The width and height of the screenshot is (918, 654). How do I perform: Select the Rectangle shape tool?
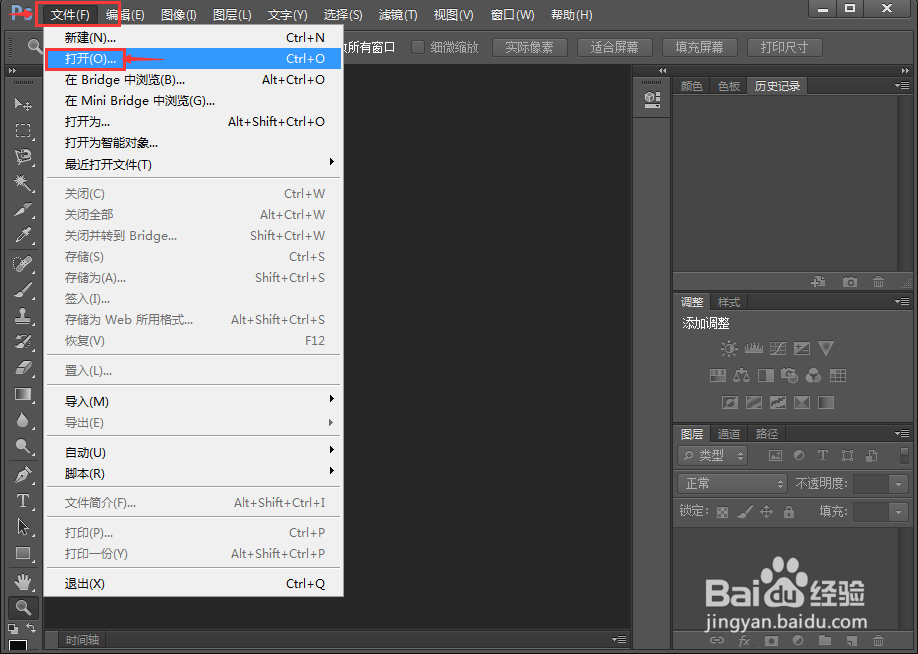tap(23, 553)
